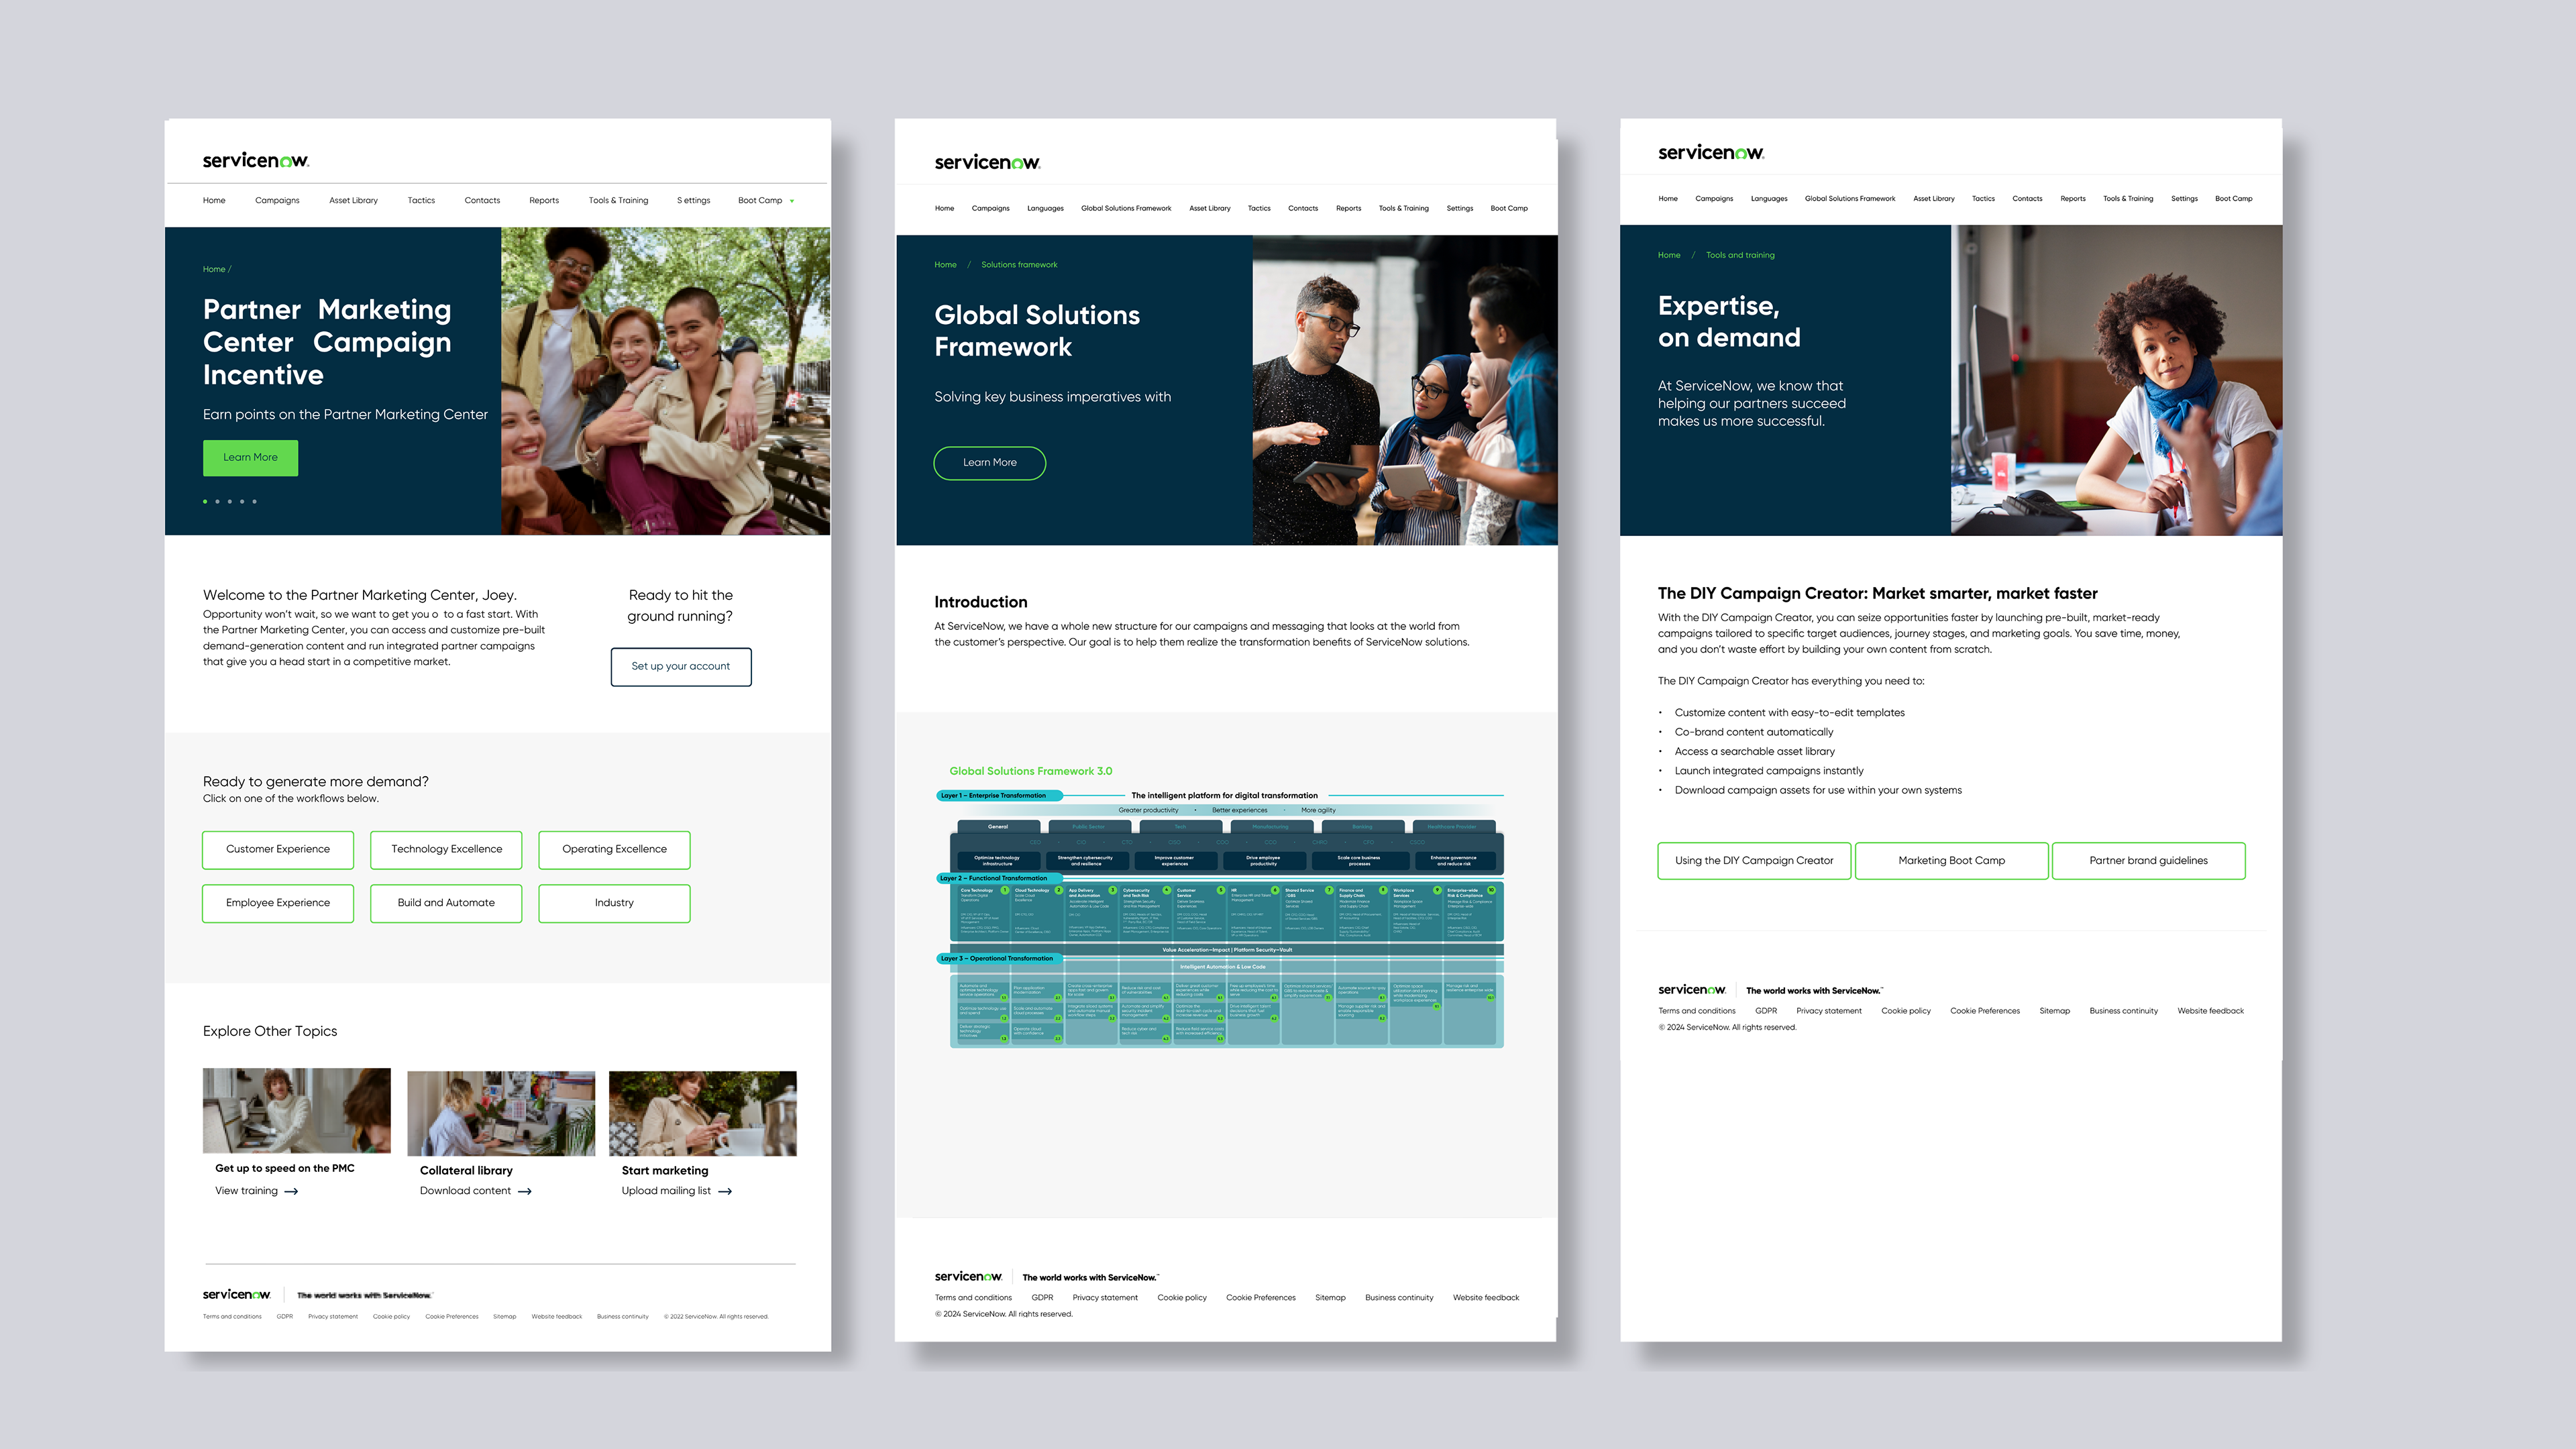Open Tactics in the left page navigation
2576x1449 pixels.
coord(421,200)
